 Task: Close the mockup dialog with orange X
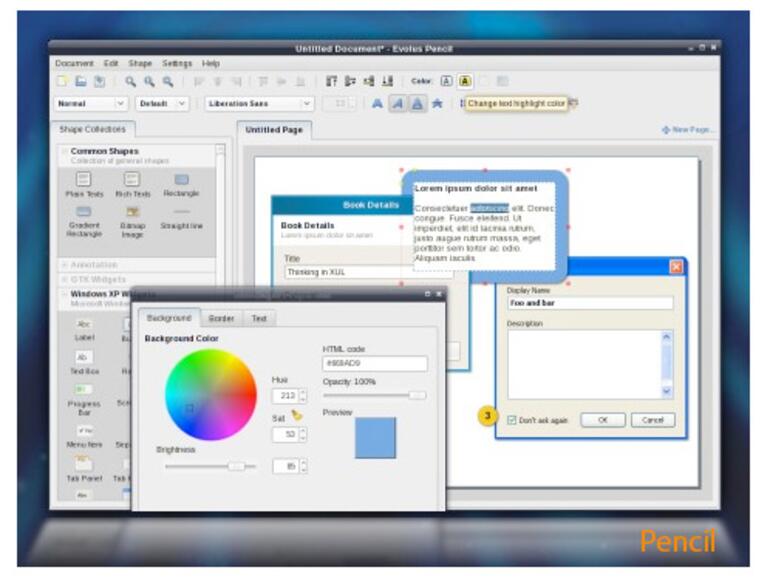676,267
